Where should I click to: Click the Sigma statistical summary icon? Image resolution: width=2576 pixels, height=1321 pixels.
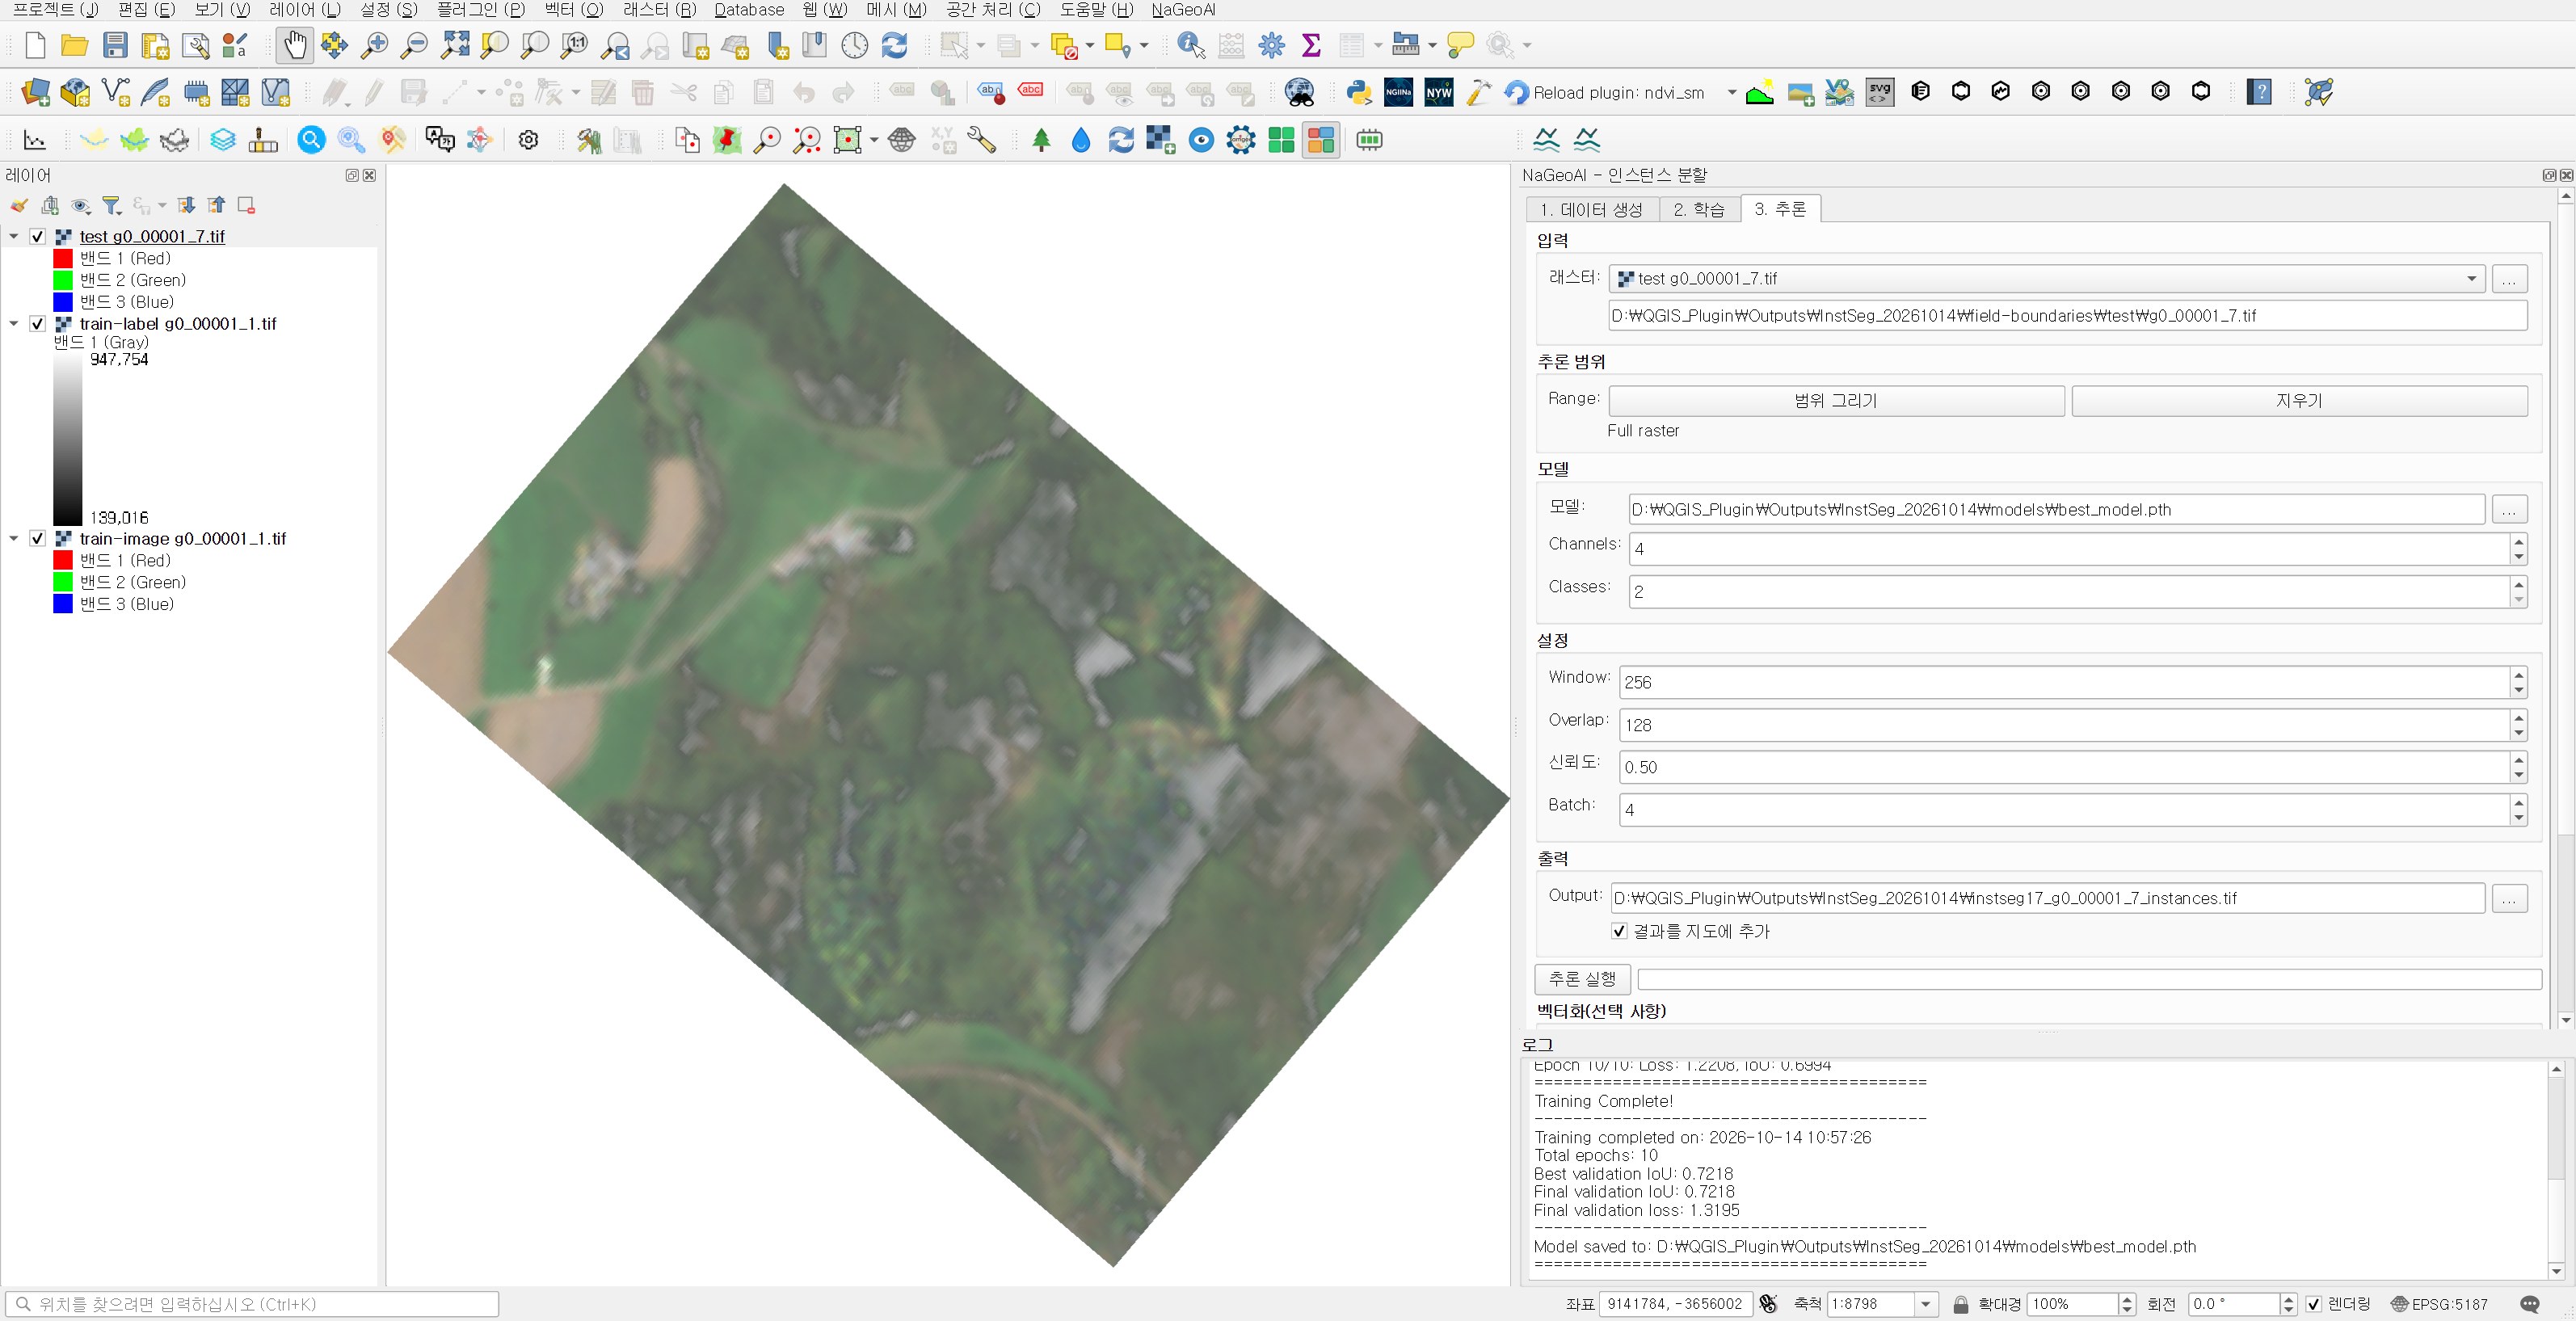click(1311, 45)
